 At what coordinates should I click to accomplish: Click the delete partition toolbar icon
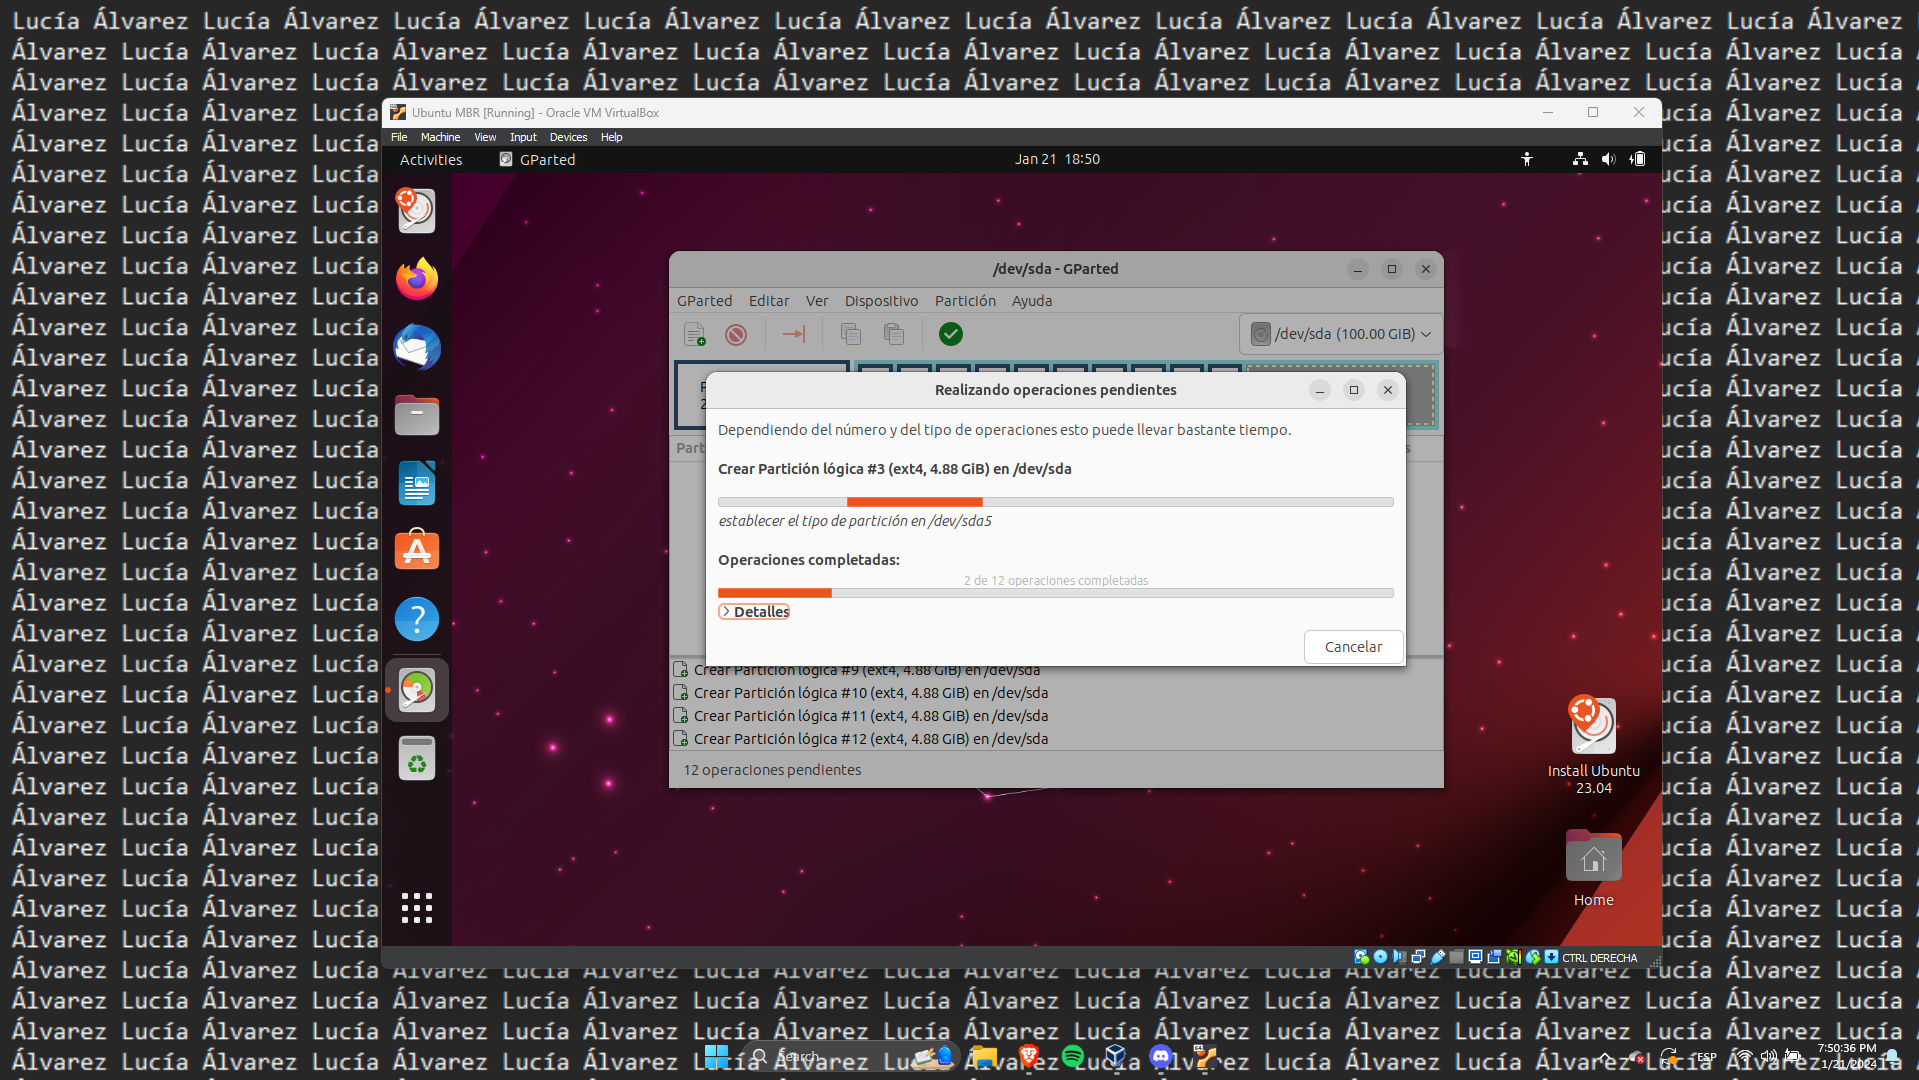[x=736, y=334]
